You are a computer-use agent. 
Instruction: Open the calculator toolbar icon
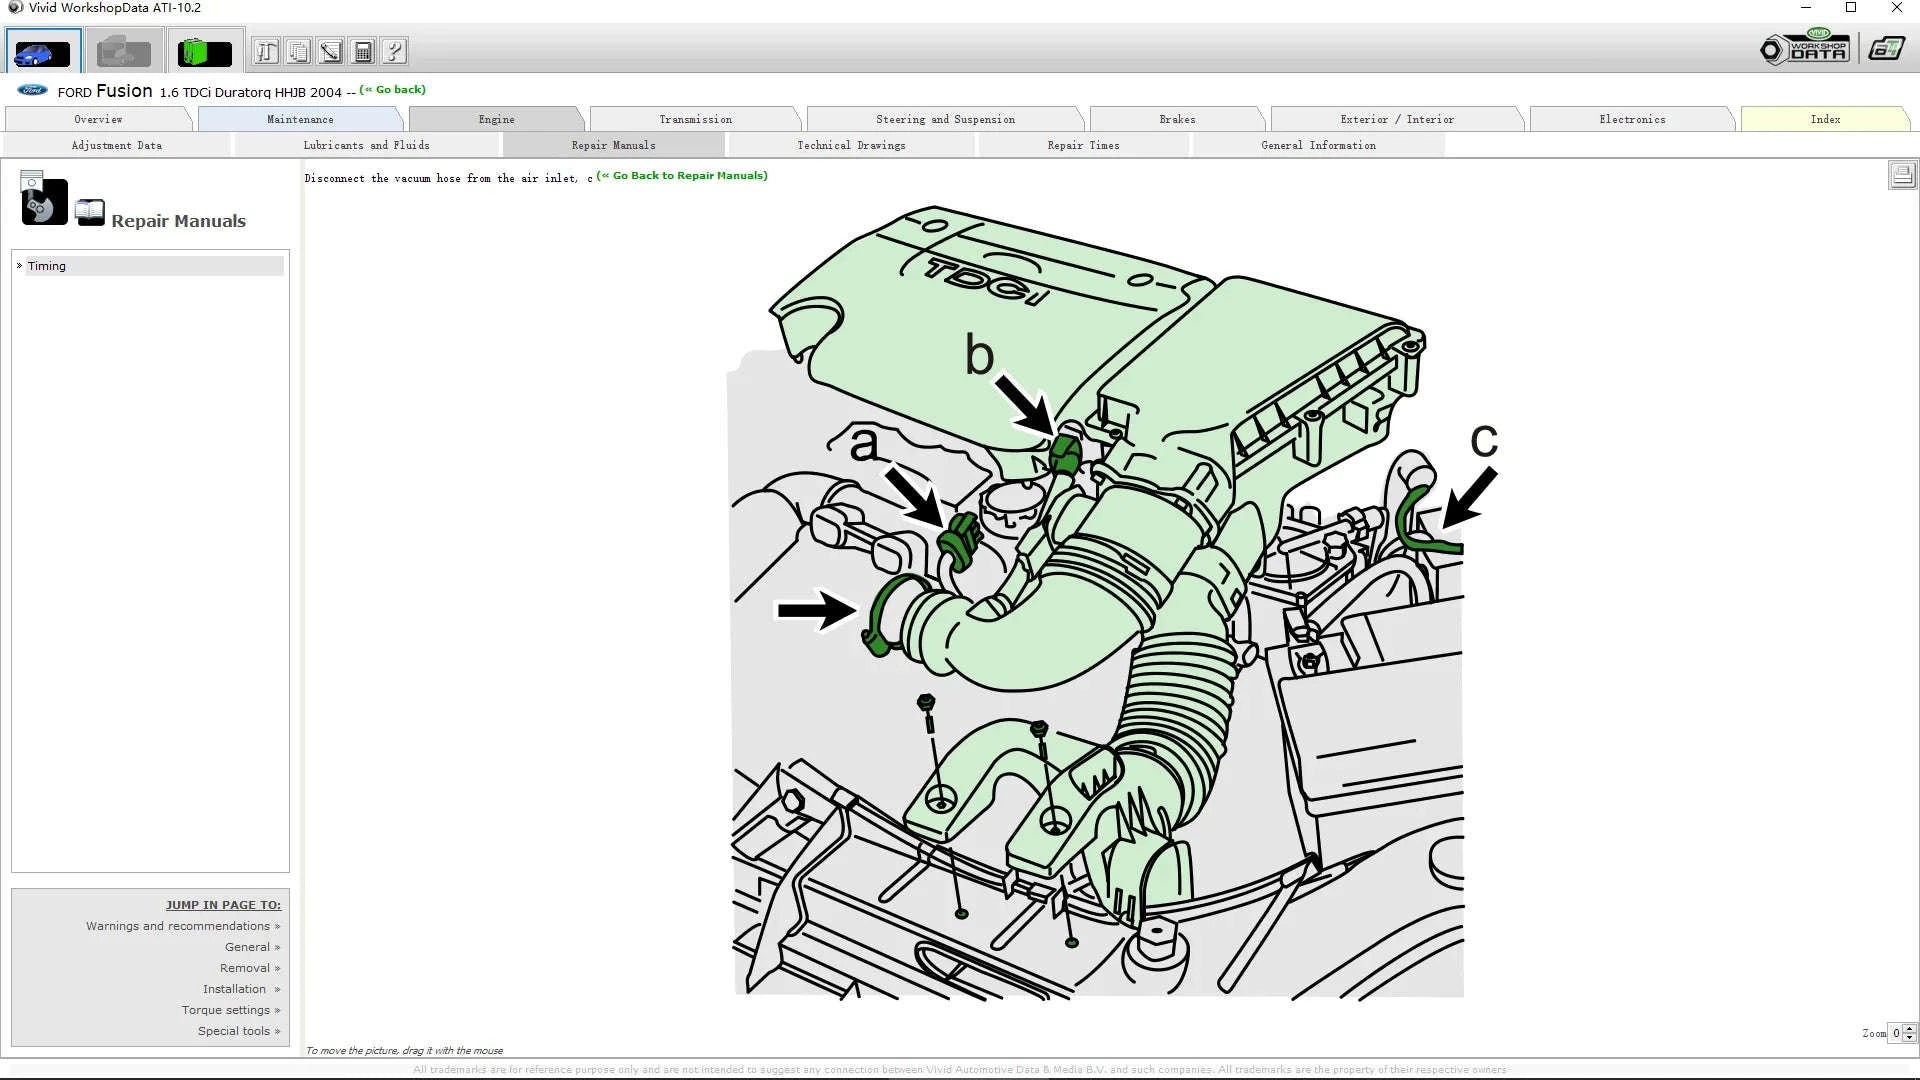(x=362, y=50)
